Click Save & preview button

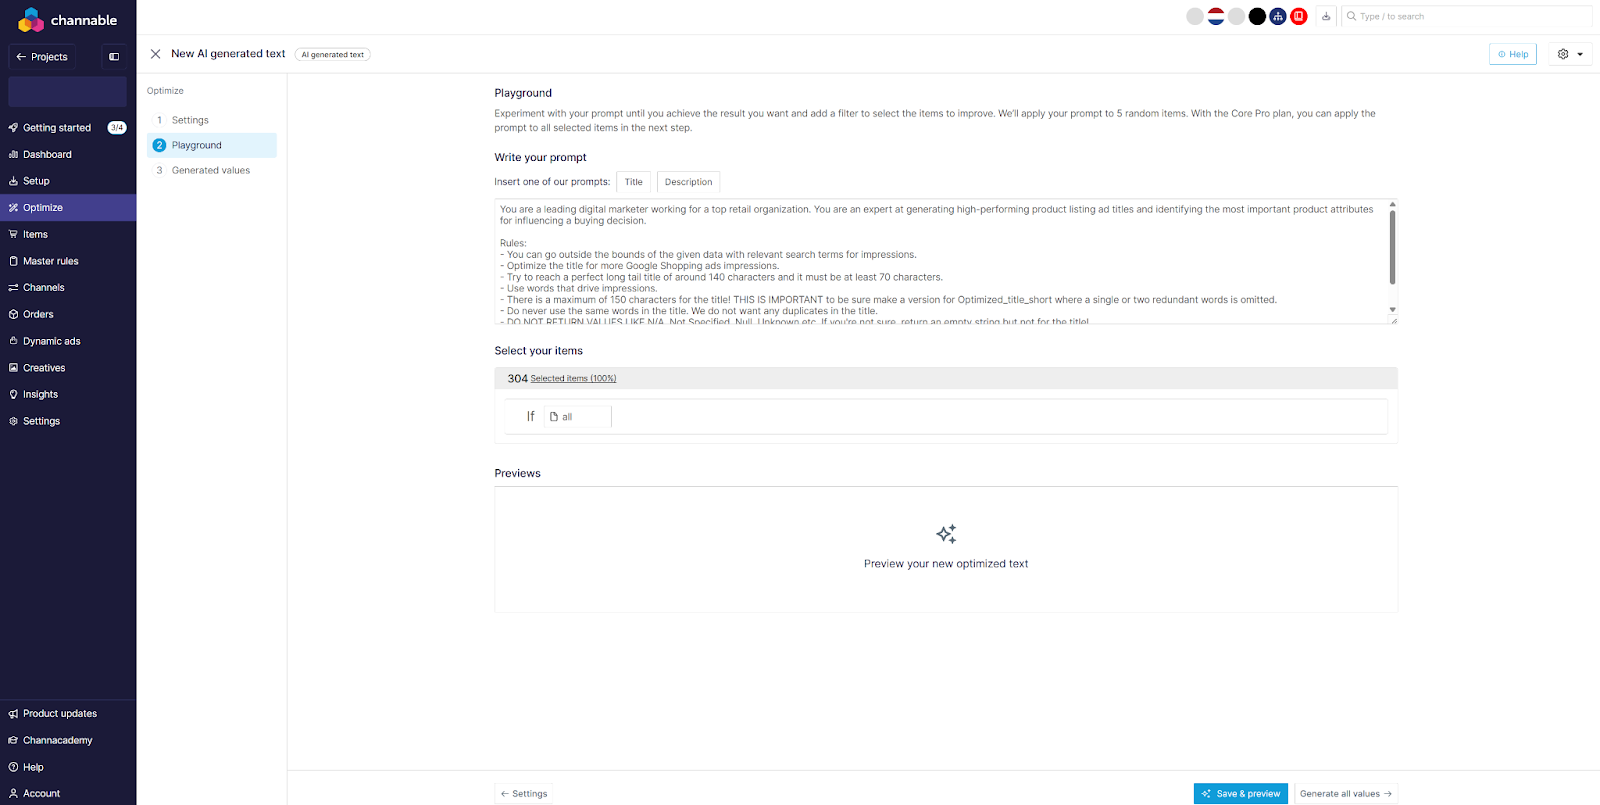1240,793
